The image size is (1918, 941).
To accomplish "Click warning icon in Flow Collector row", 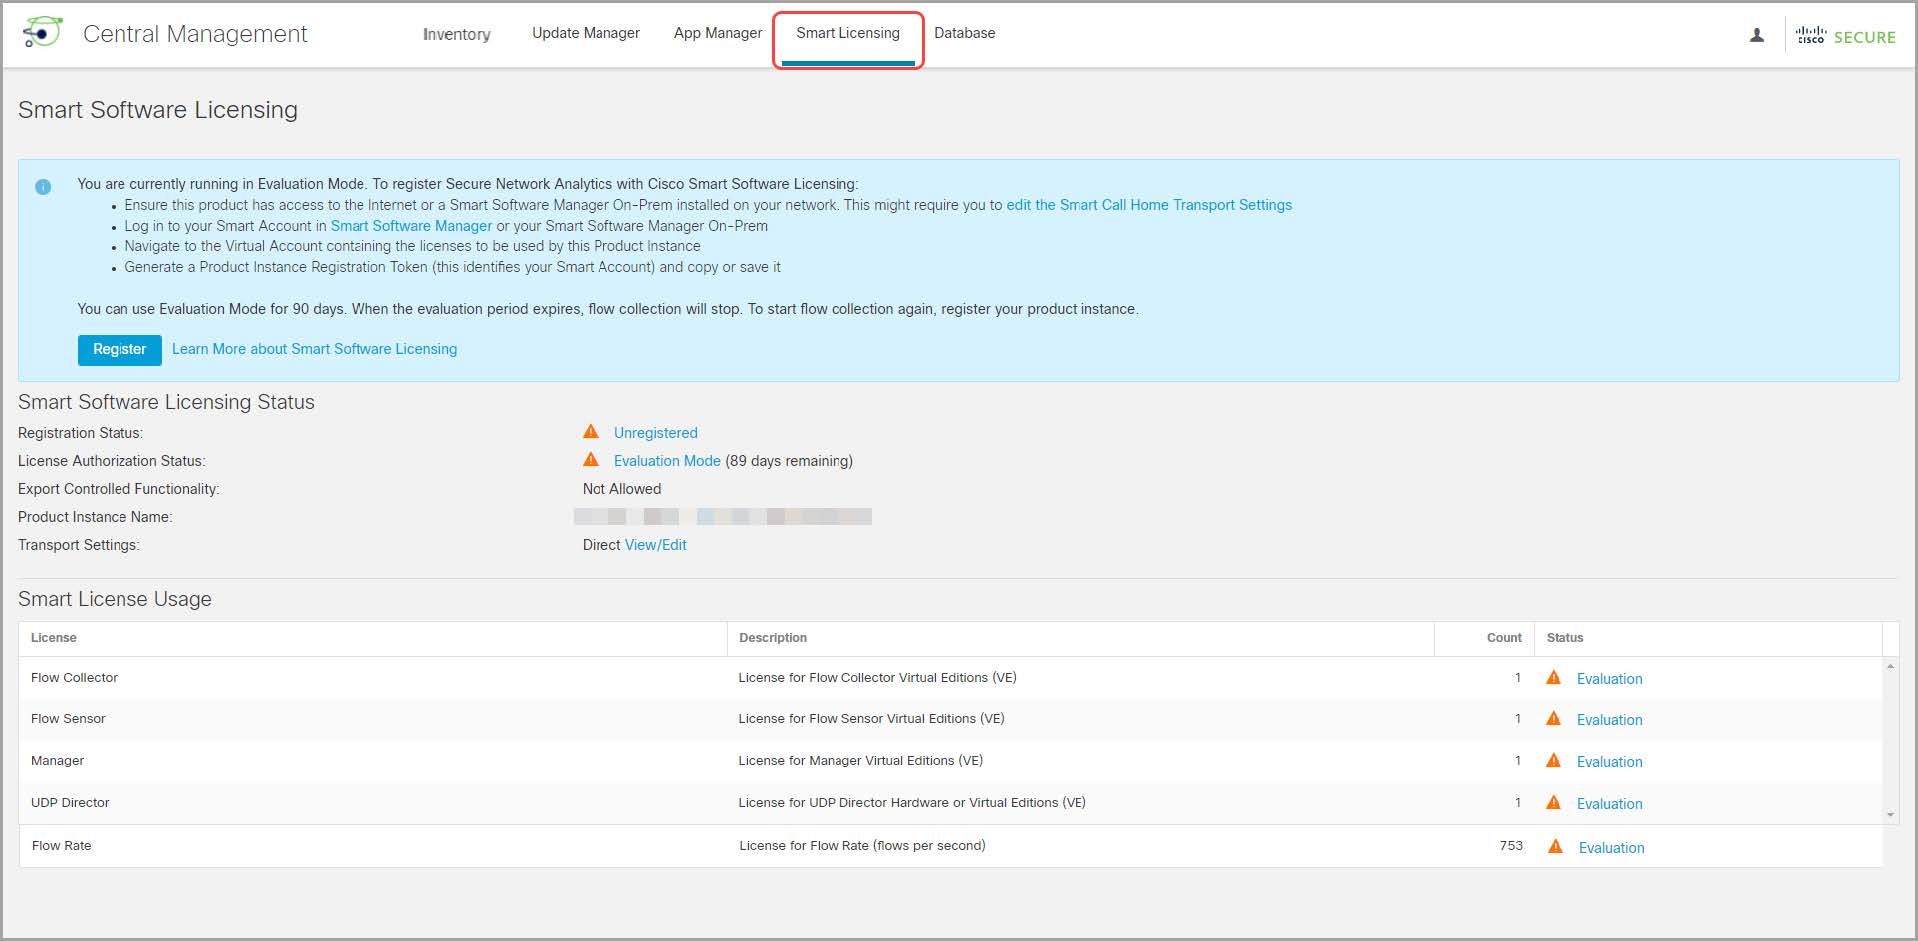I will click(x=1553, y=677).
